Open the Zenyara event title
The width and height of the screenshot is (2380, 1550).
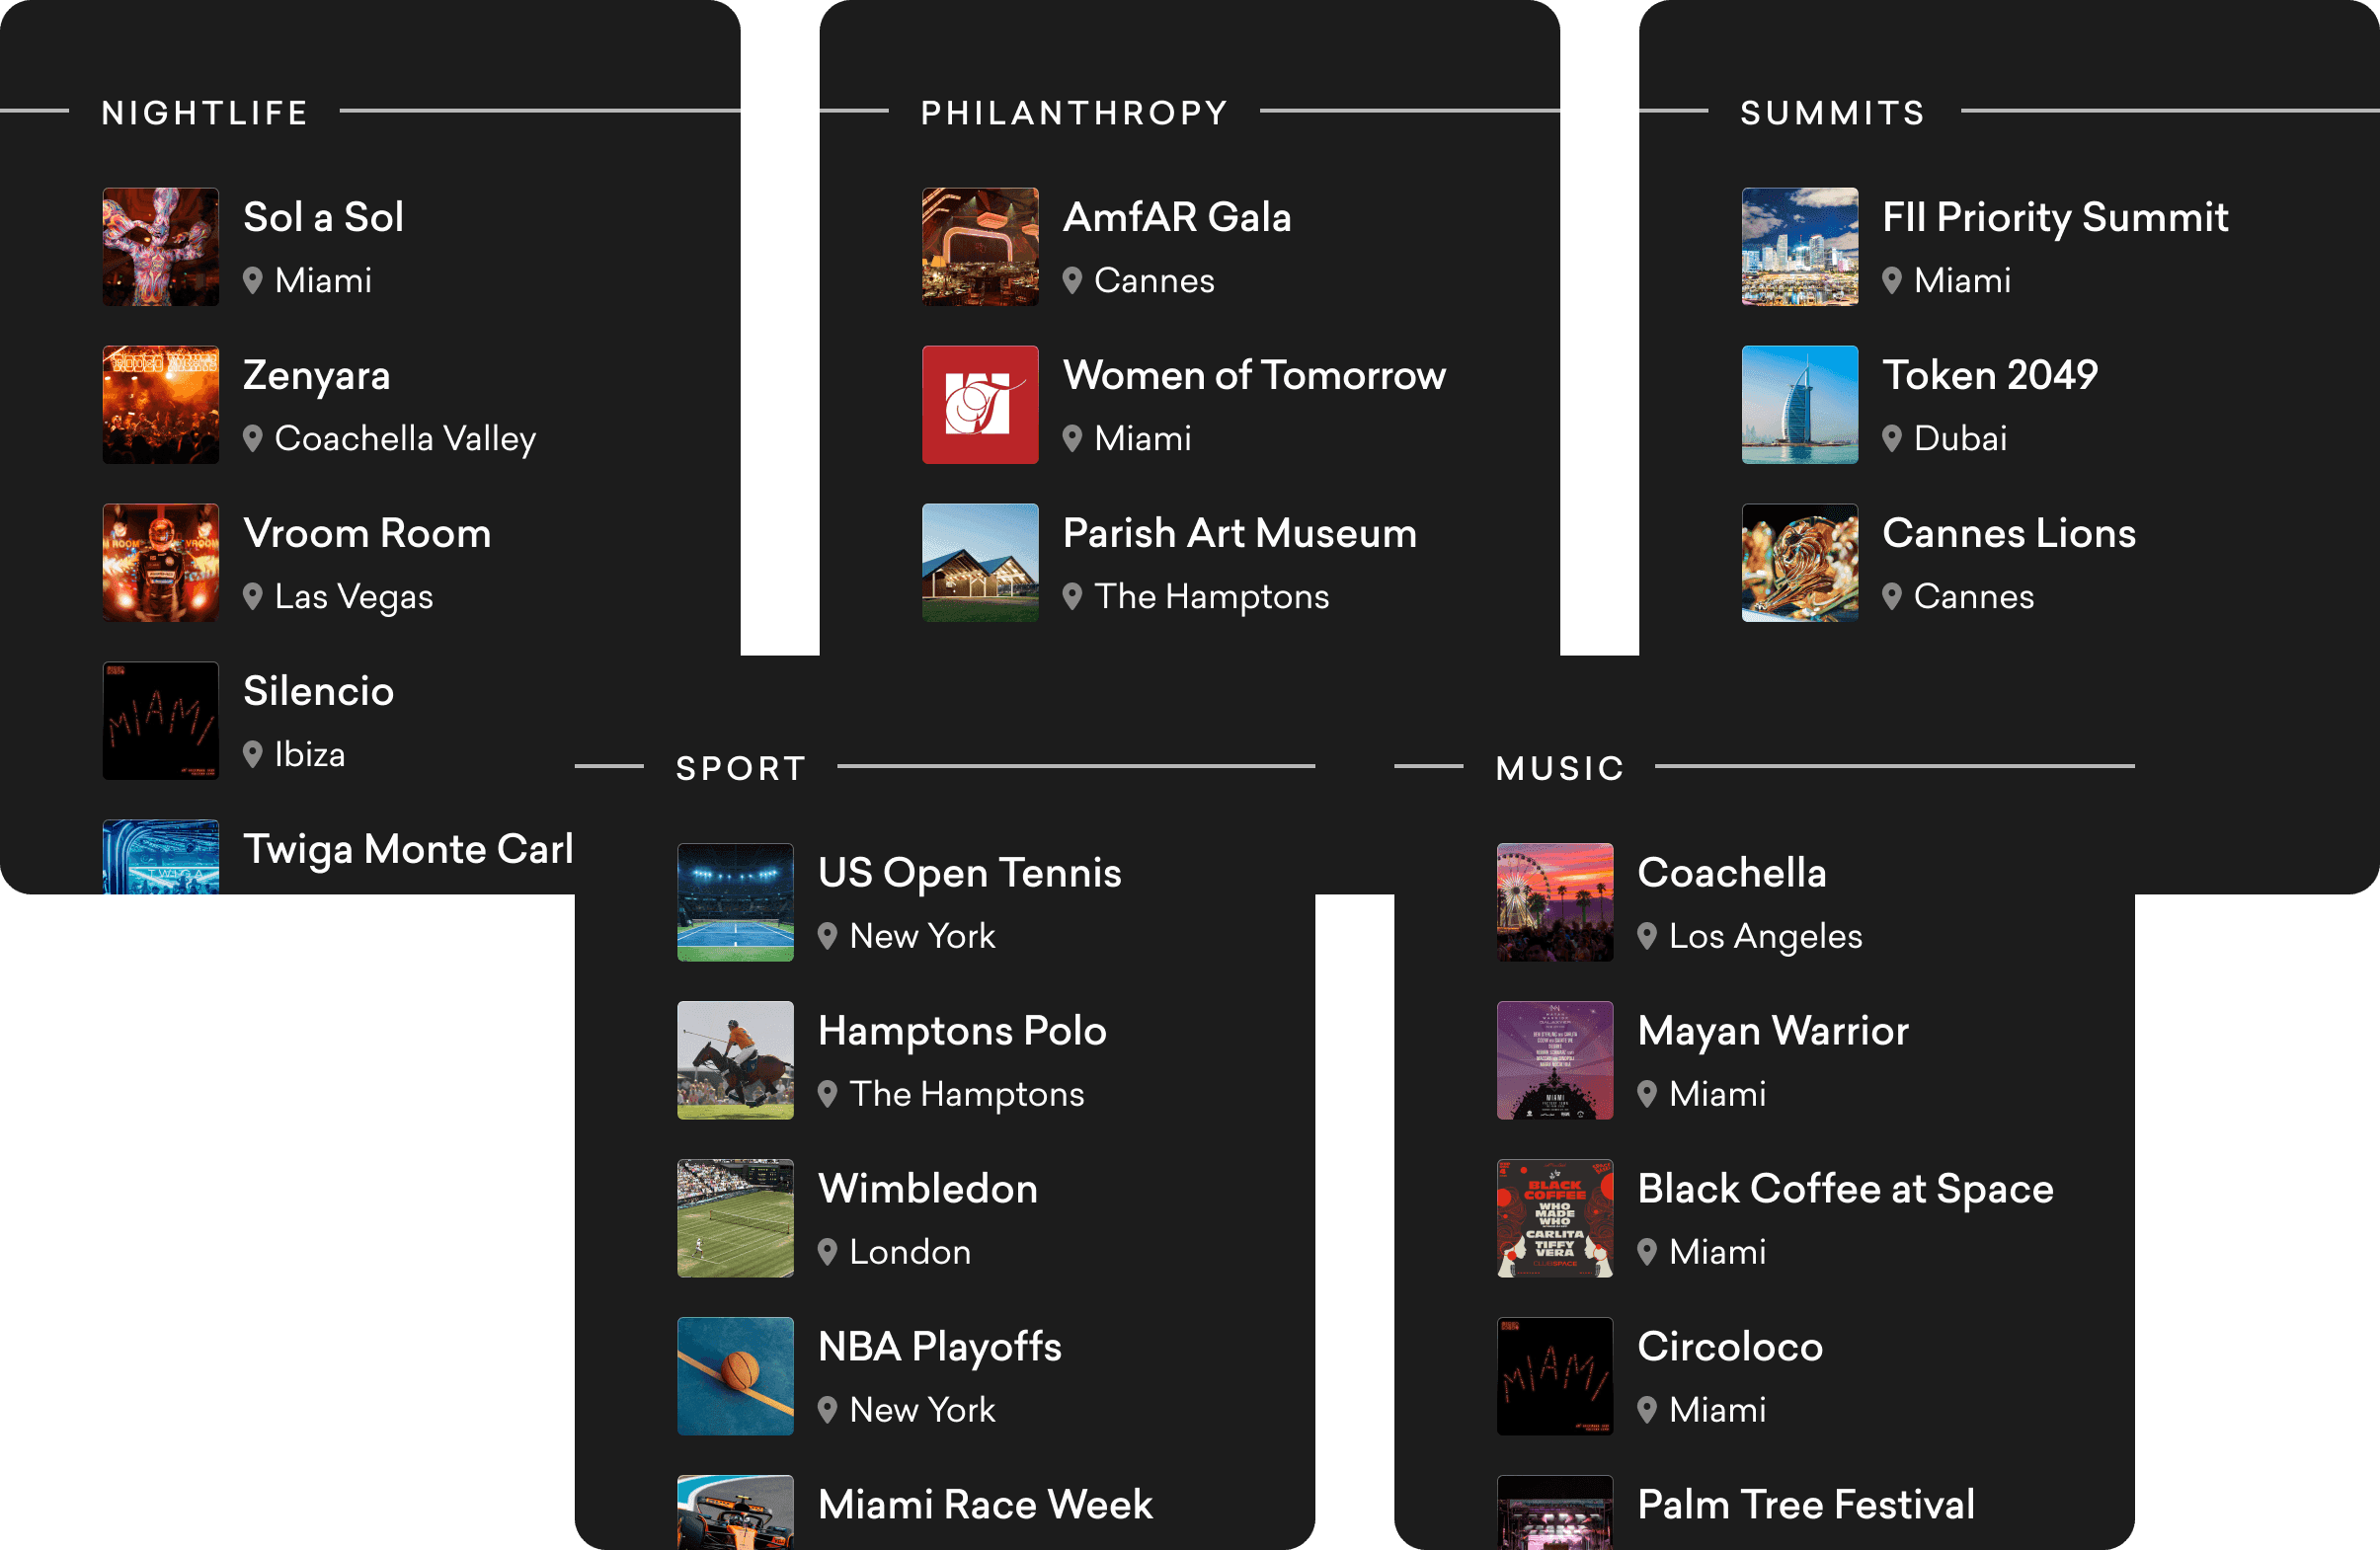click(316, 376)
